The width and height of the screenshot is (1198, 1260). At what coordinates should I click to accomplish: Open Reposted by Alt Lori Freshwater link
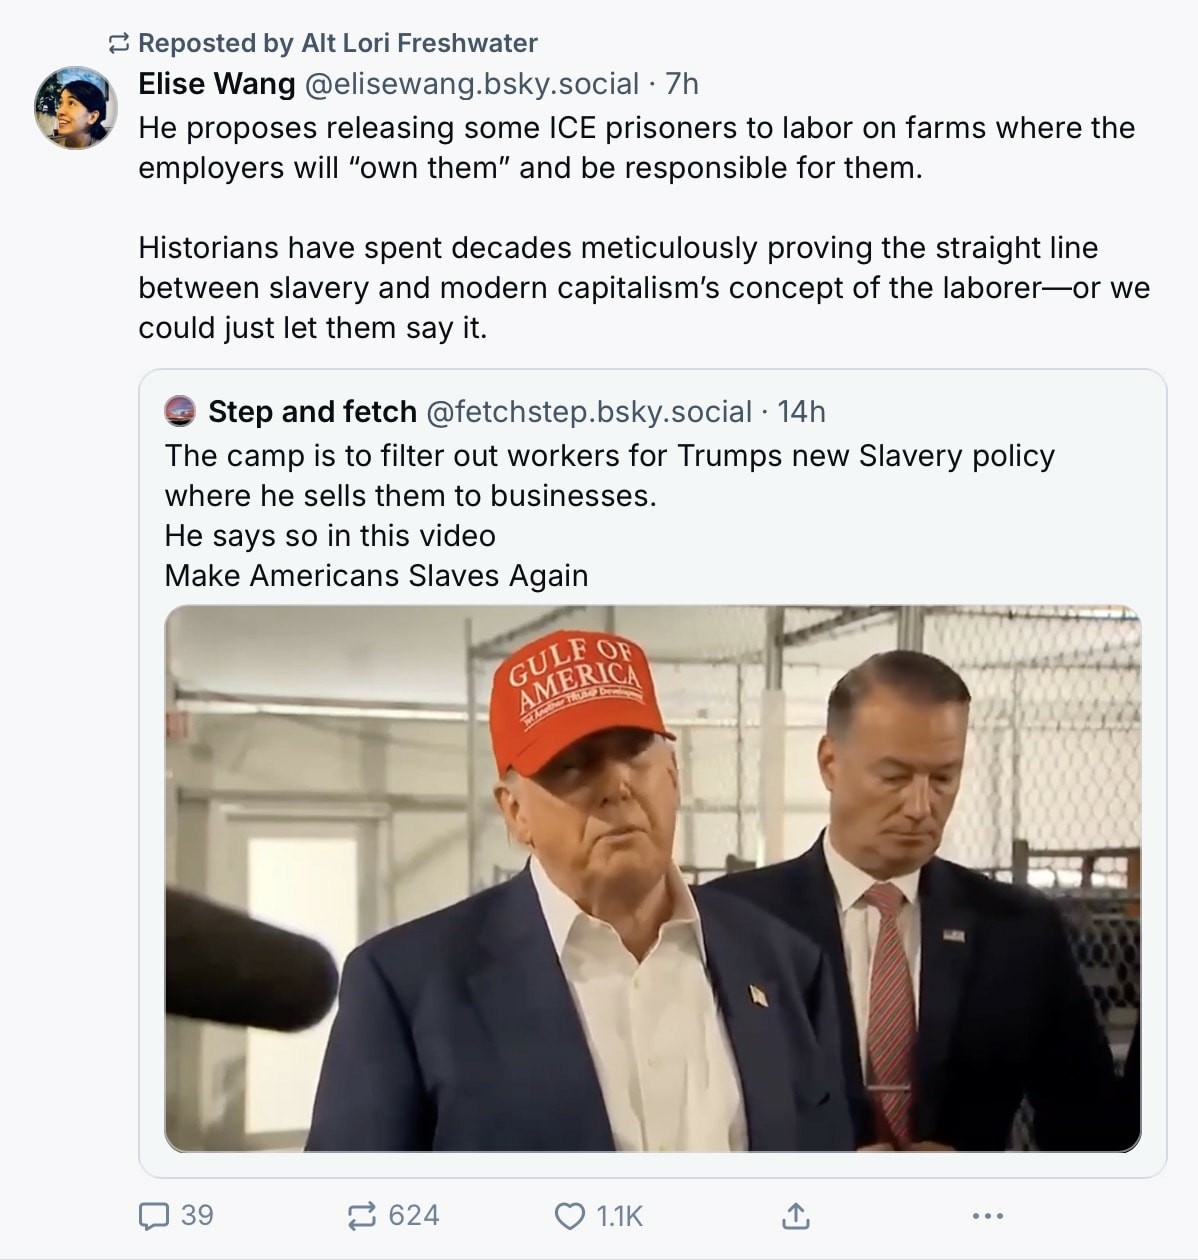[338, 43]
